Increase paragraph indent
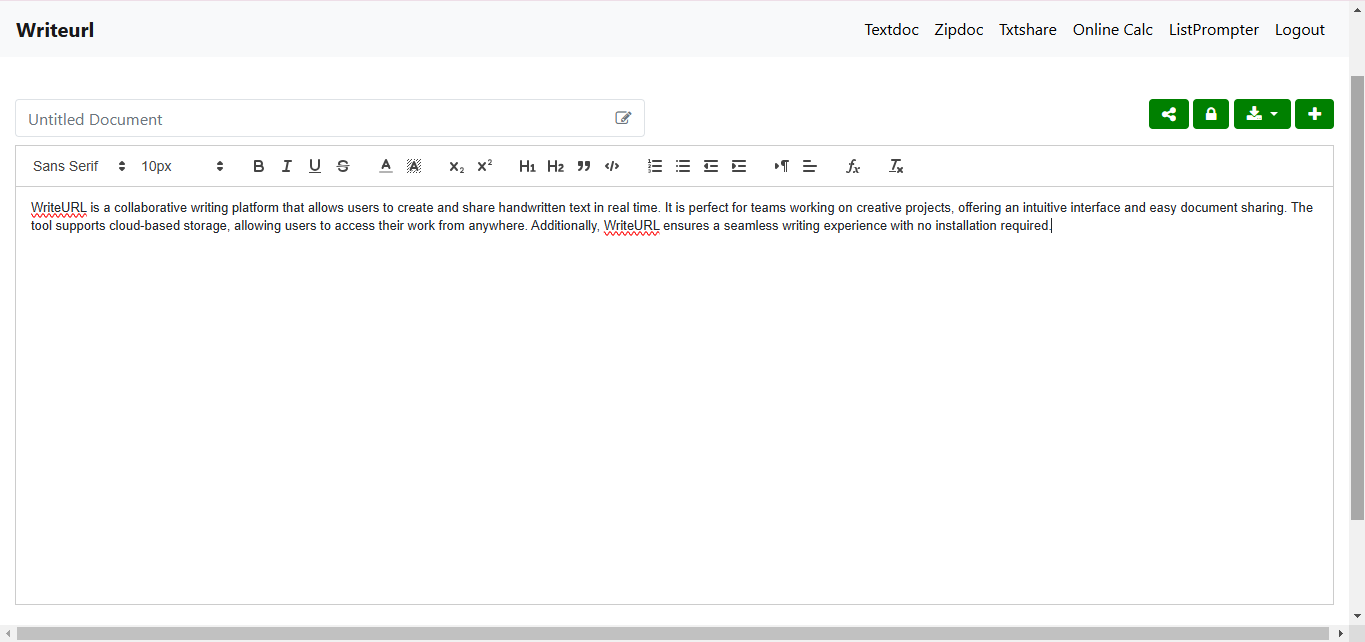This screenshot has width=1365, height=642. pos(739,166)
